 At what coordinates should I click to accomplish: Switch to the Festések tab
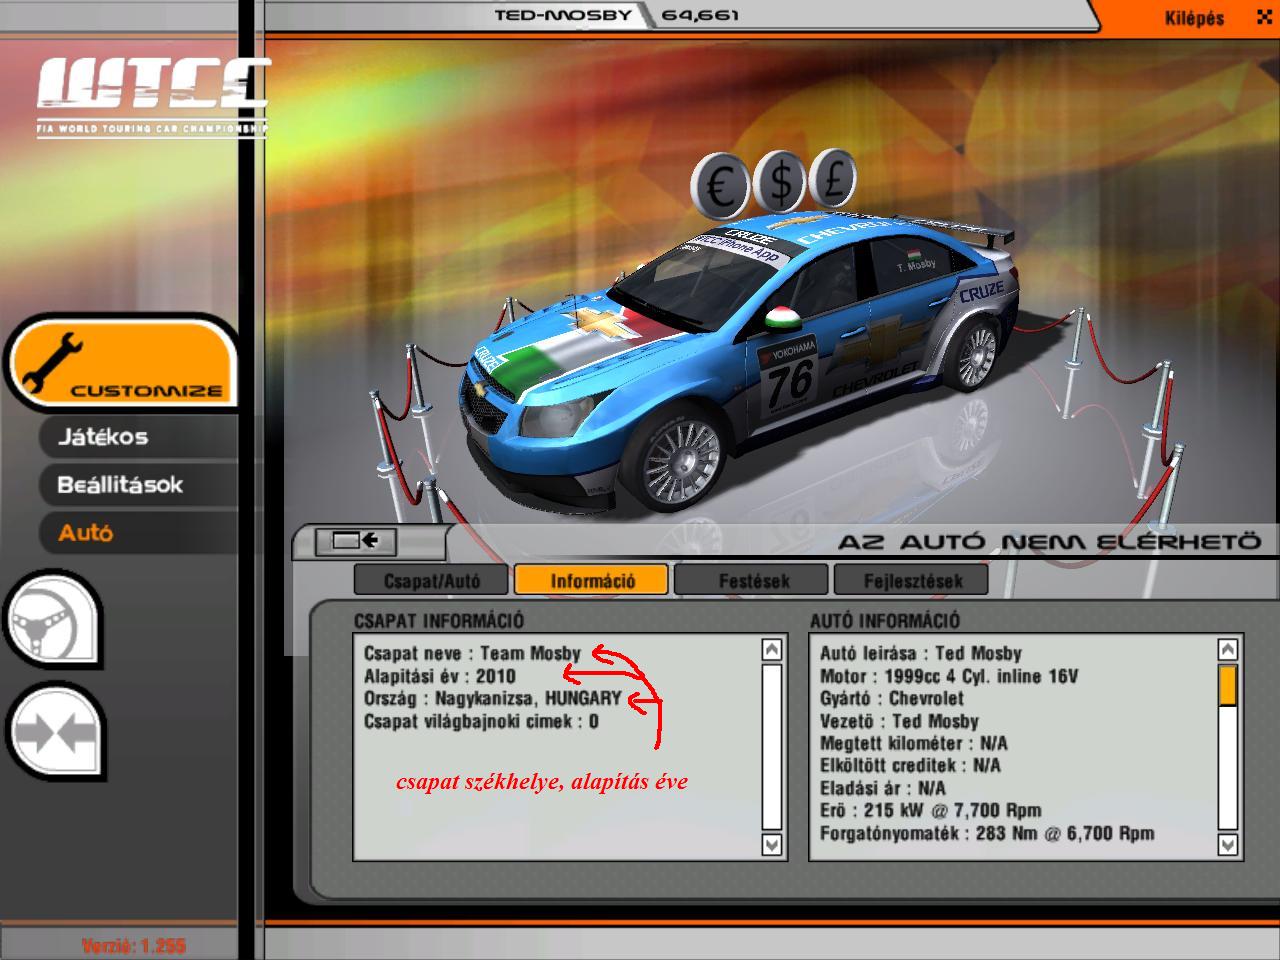[x=753, y=580]
